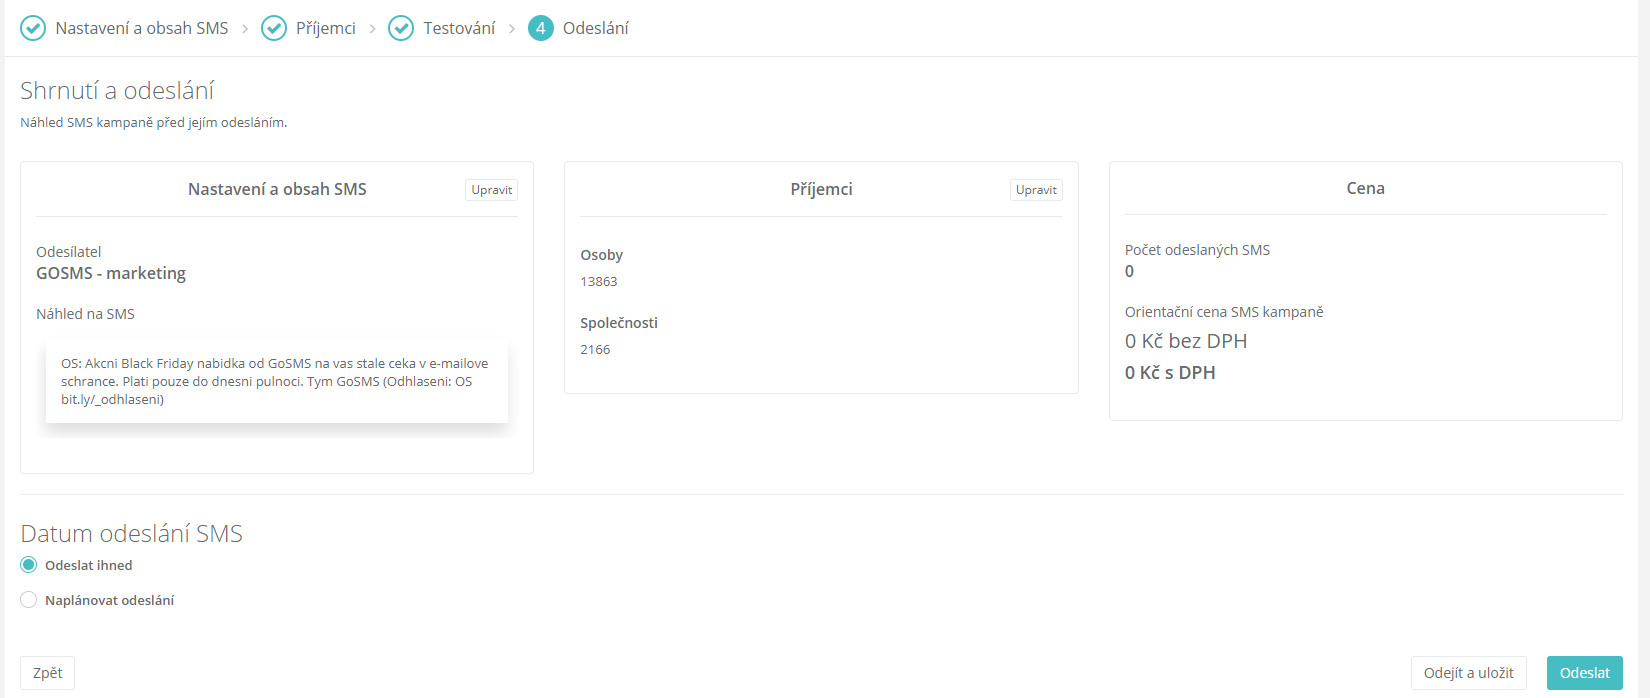
Task: Open the Odeslání wizard step
Action: (596, 28)
